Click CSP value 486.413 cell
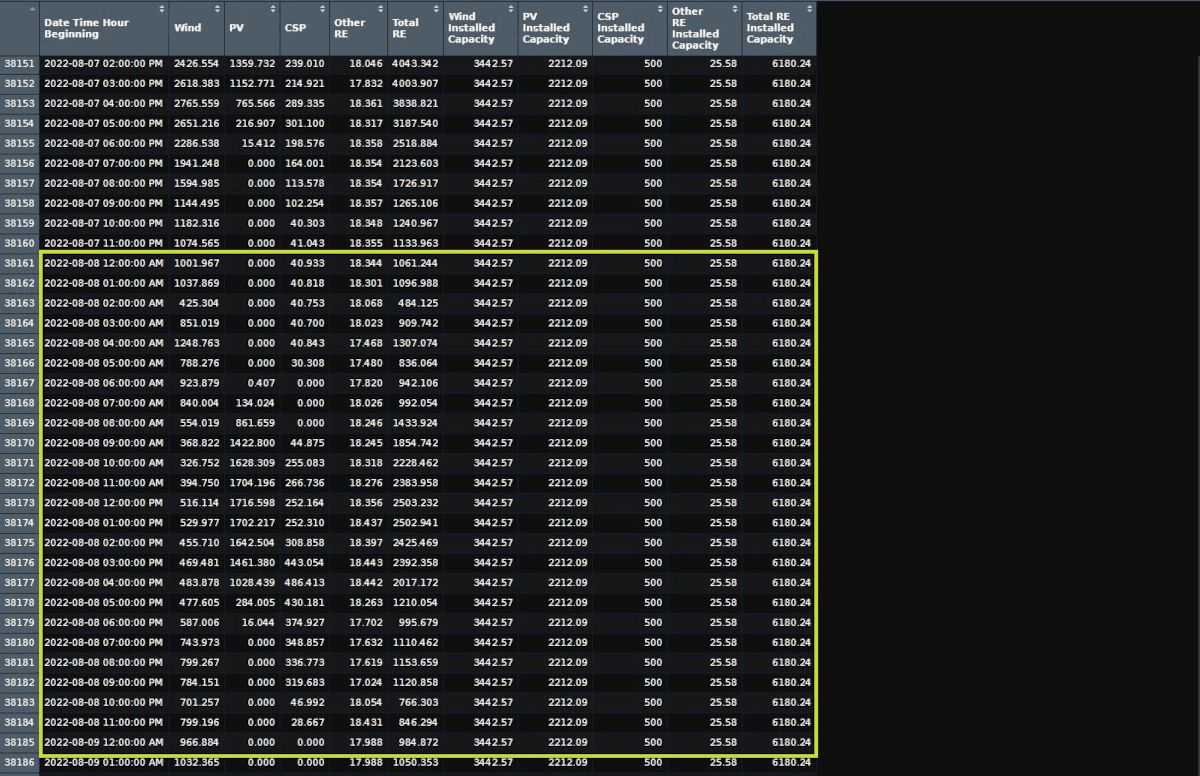The width and height of the screenshot is (1200, 776). click(x=303, y=583)
